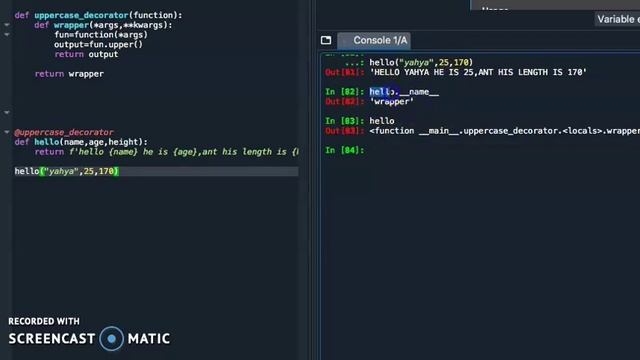
Task: Click the In [82]: prompt label
Action: point(344,92)
